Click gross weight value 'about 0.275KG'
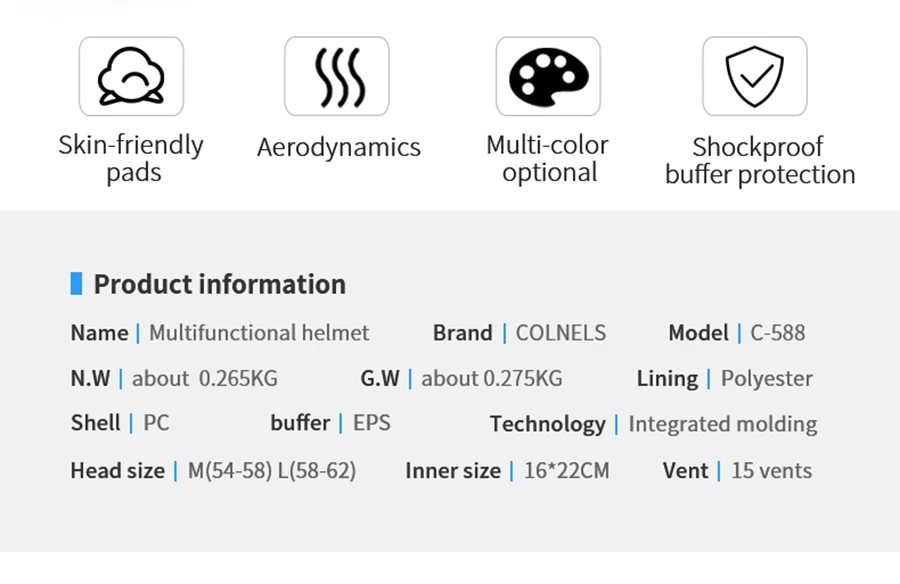This screenshot has height=584, width=900. pyautogui.click(x=491, y=378)
